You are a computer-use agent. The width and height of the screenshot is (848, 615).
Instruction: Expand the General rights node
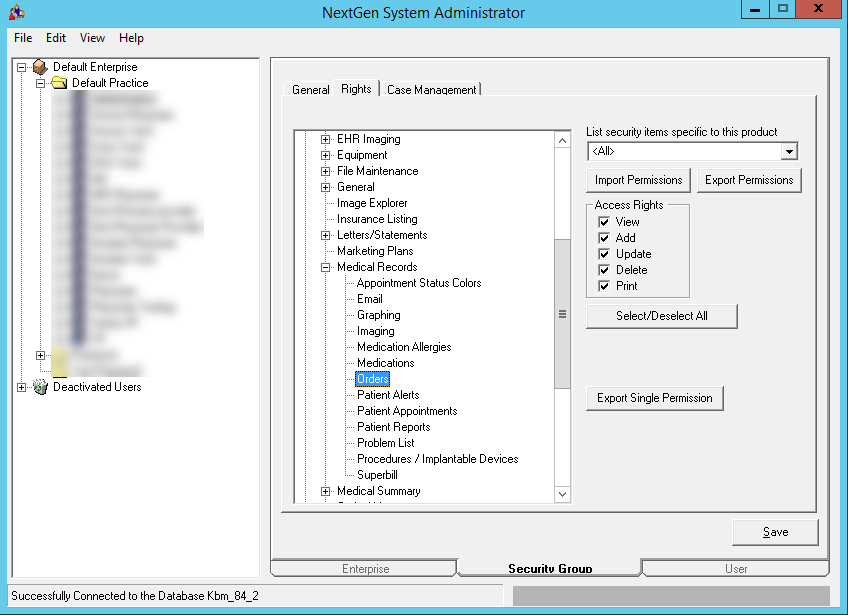tap(325, 188)
